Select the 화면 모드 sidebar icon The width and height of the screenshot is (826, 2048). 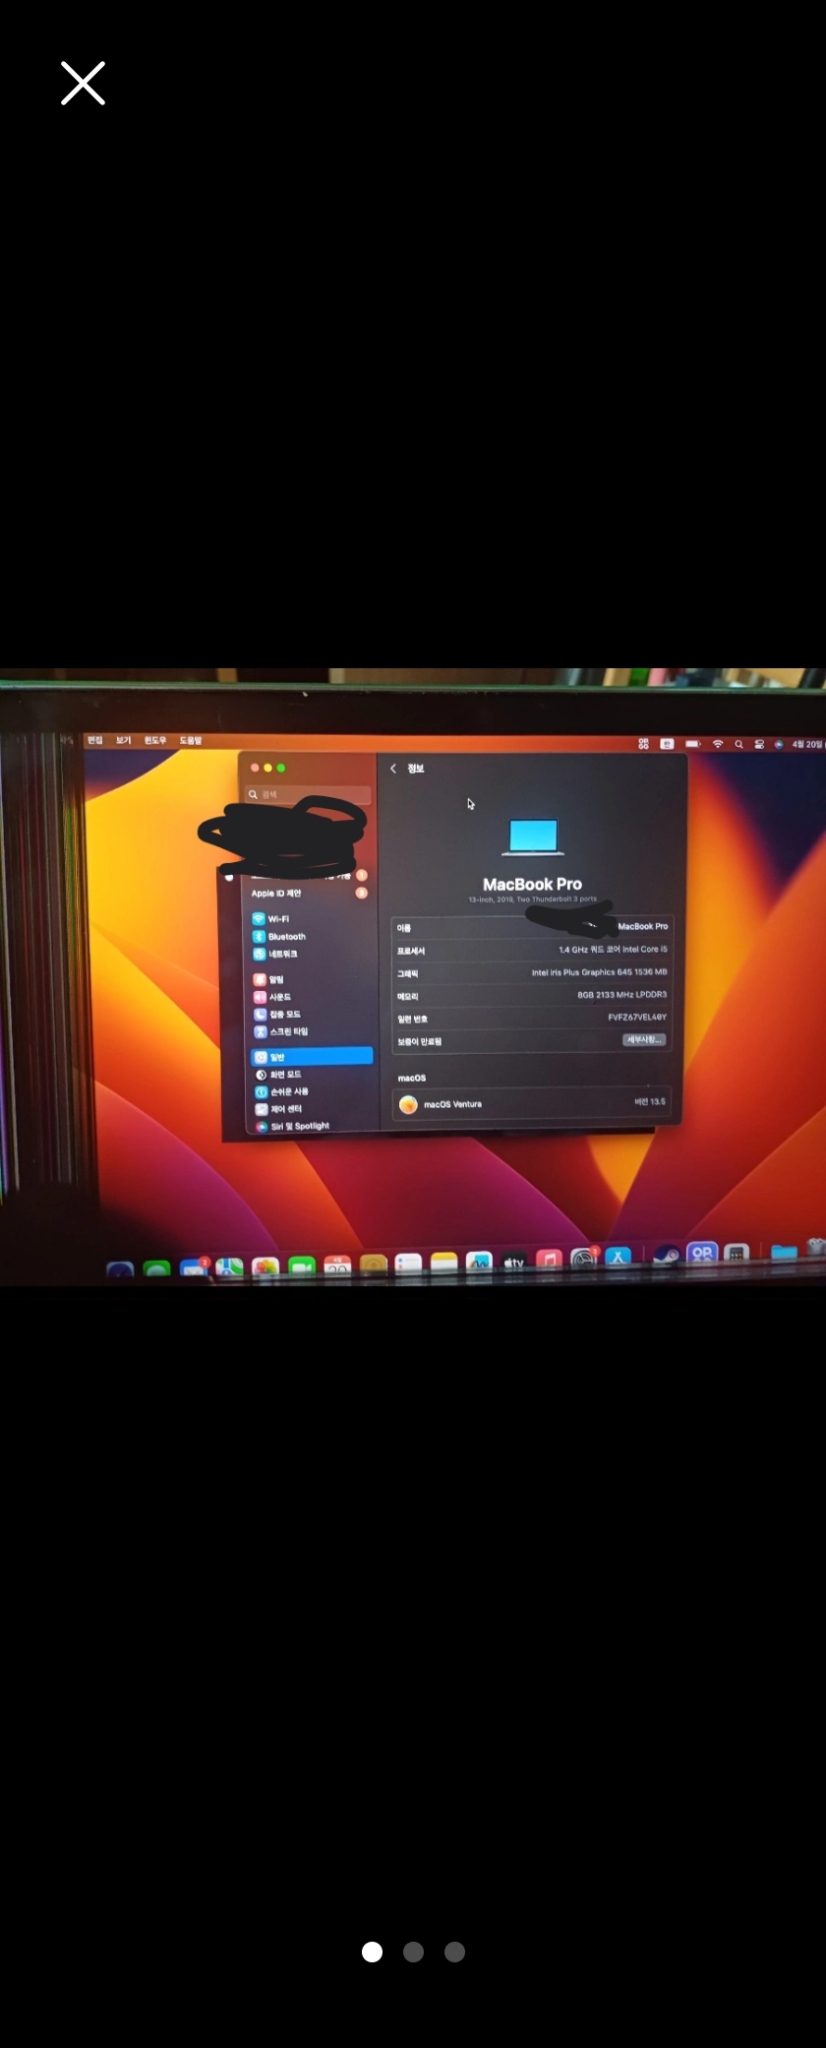pos(261,1074)
